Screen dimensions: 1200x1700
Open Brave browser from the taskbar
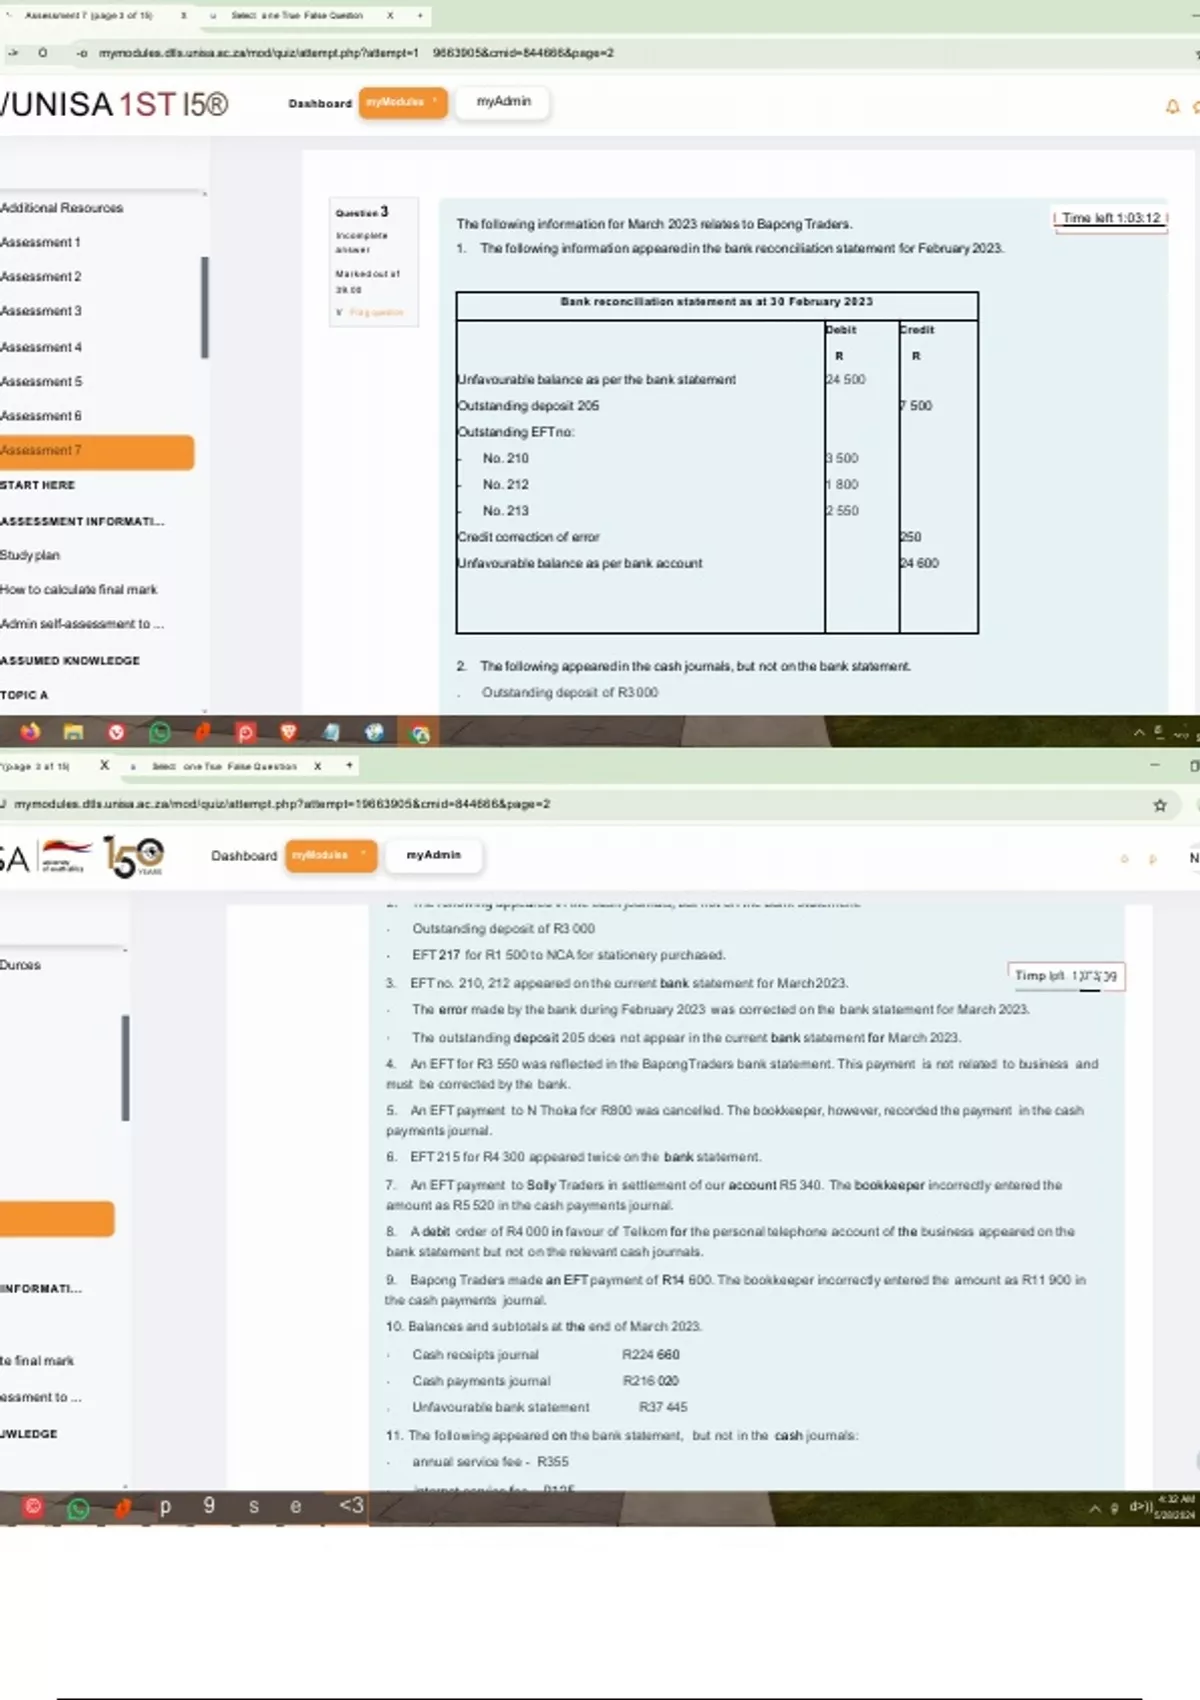click(x=289, y=732)
